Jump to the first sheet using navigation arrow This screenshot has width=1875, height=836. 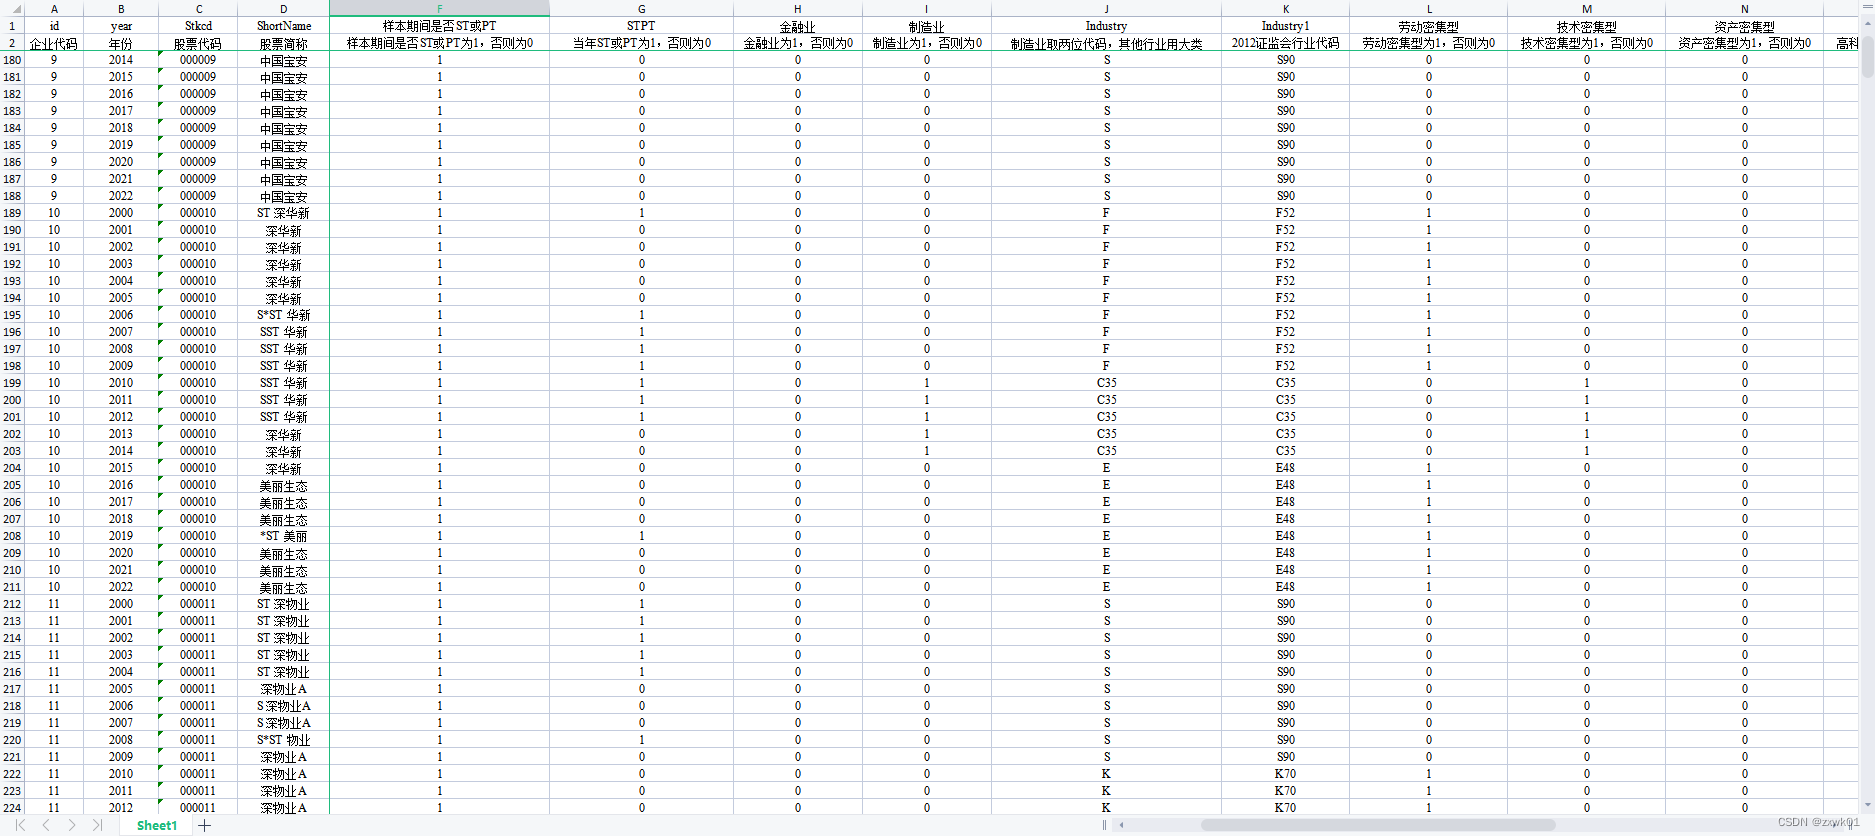20,825
